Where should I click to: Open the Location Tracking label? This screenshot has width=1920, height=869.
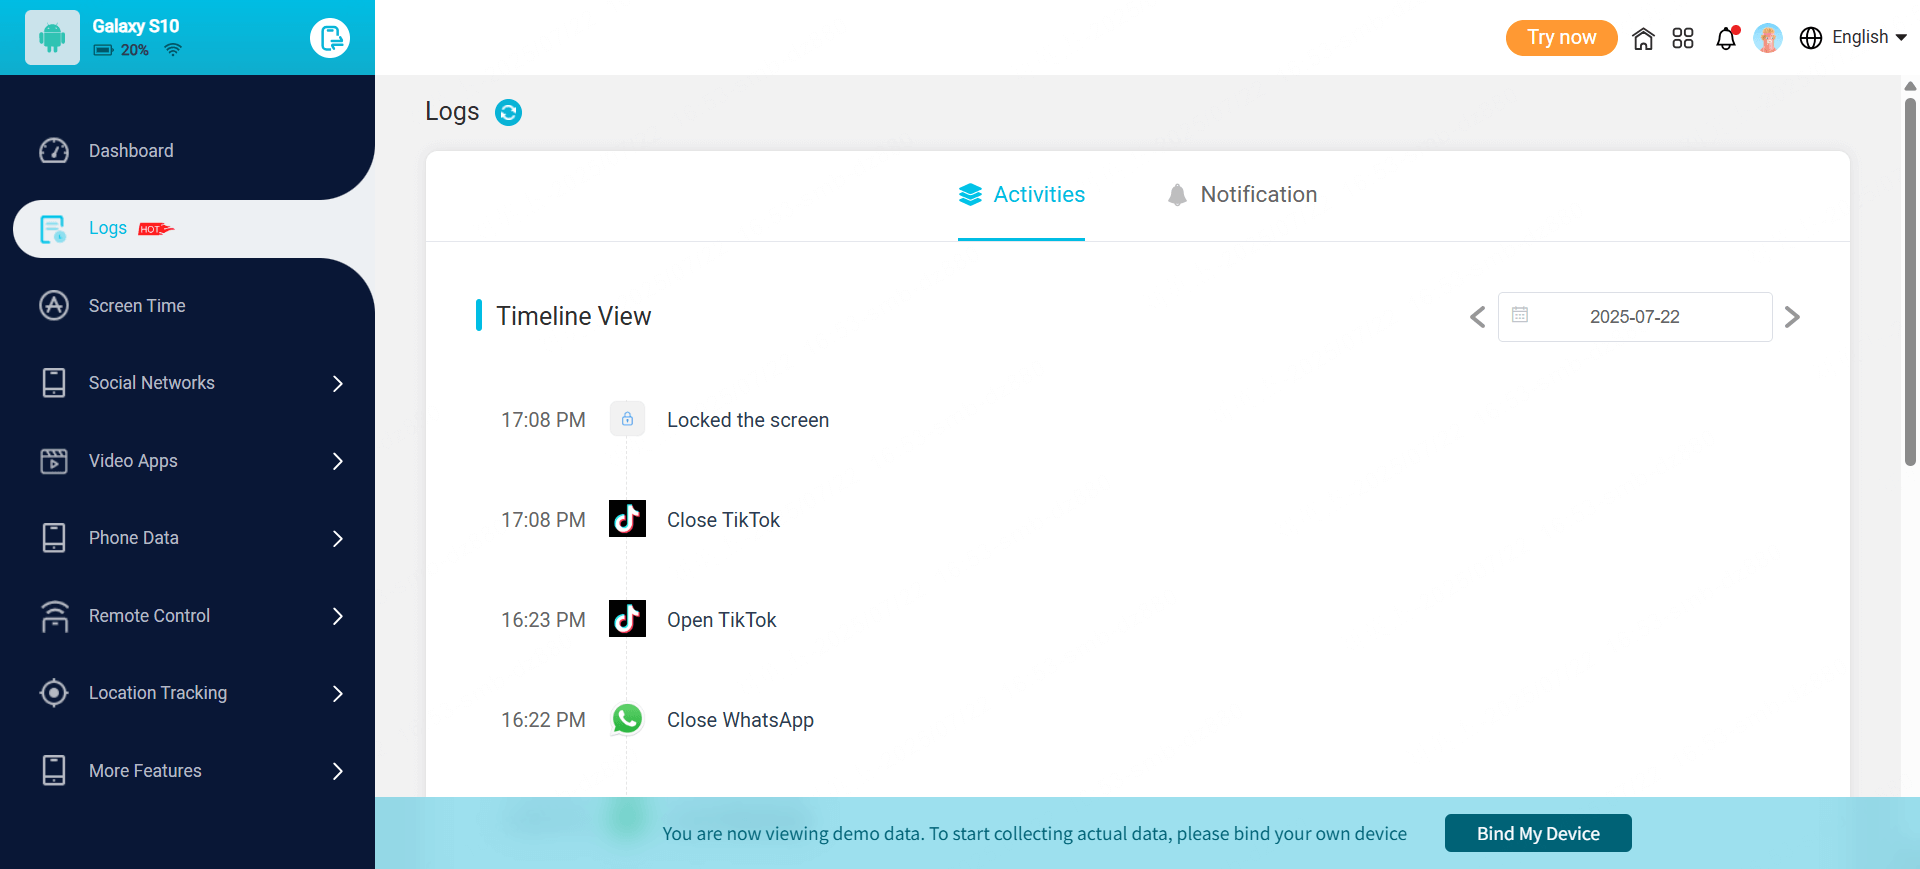pos(158,693)
